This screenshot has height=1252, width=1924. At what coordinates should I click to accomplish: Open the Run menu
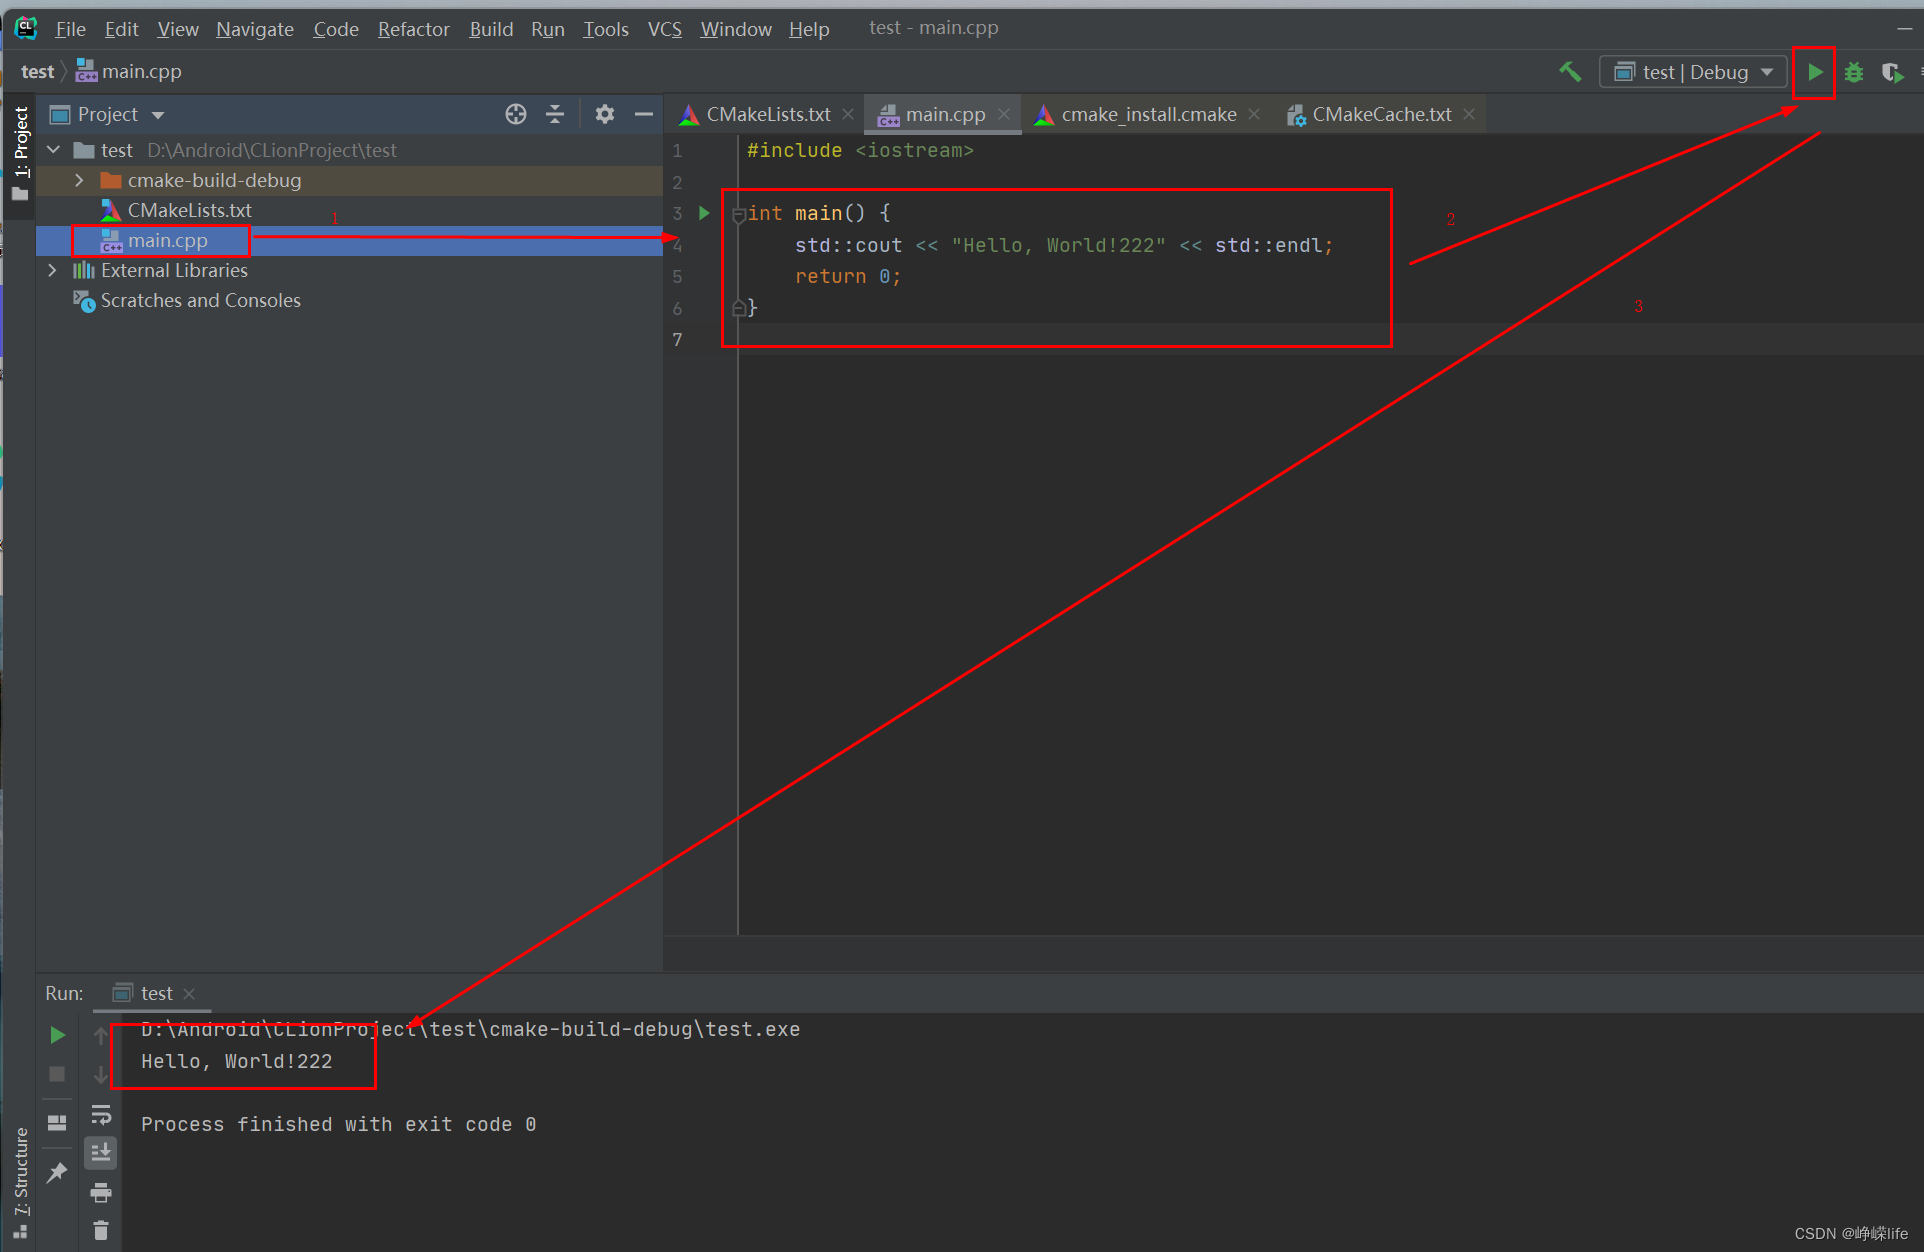click(x=547, y=29)
